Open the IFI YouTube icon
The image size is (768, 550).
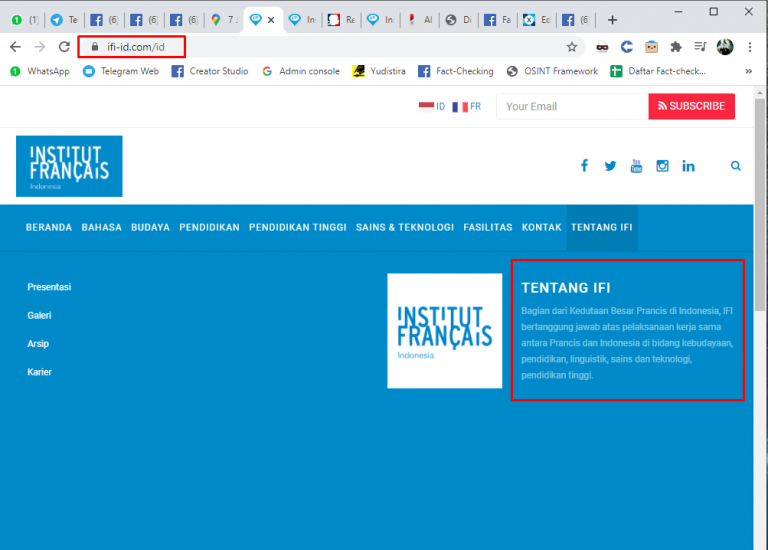click(636, 166)
